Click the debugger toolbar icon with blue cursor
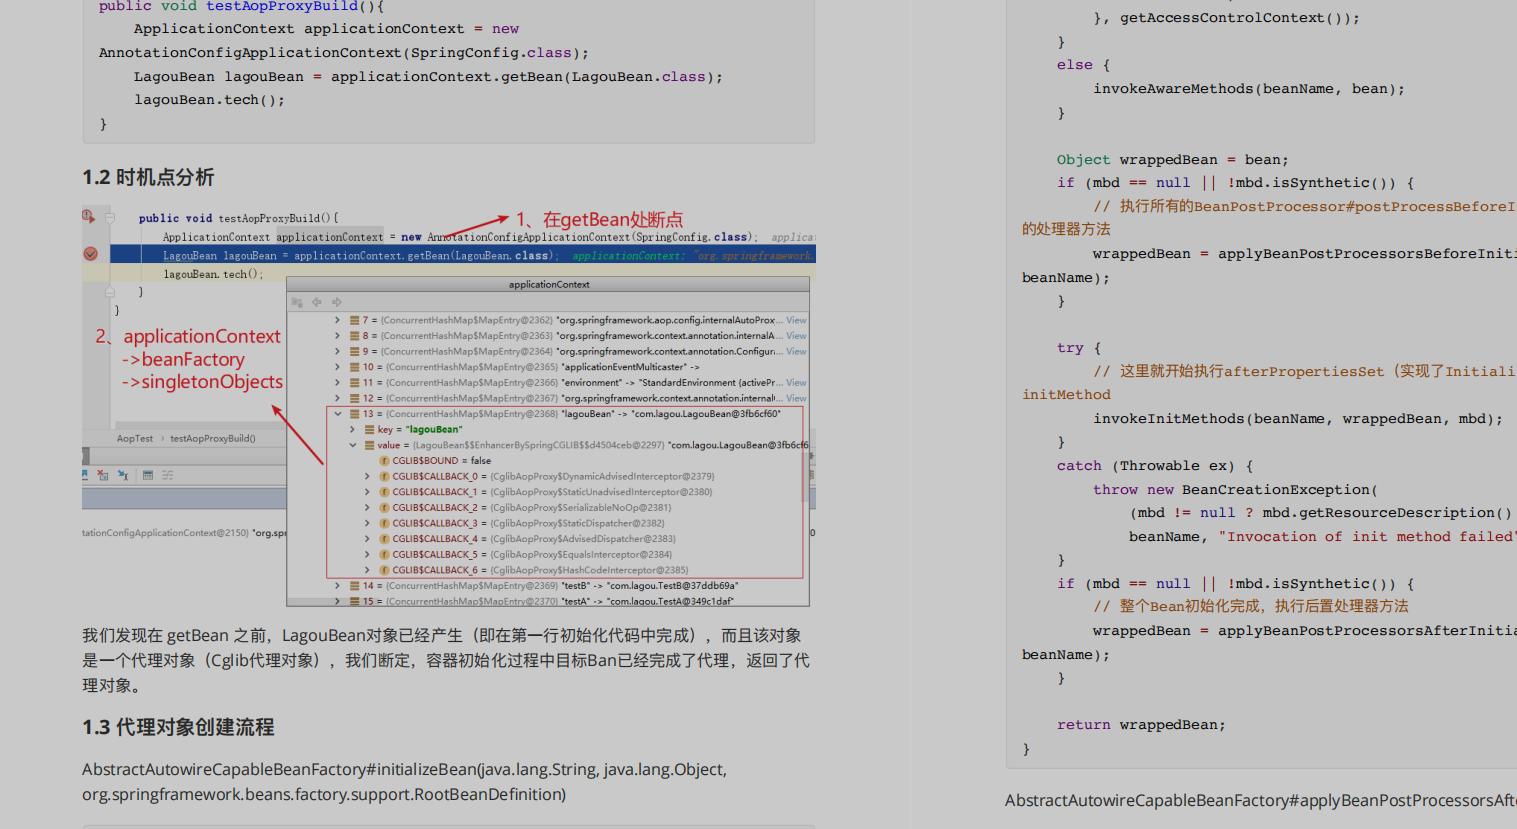The width and height of the screenshot is (1517, 829). [123, 475]
